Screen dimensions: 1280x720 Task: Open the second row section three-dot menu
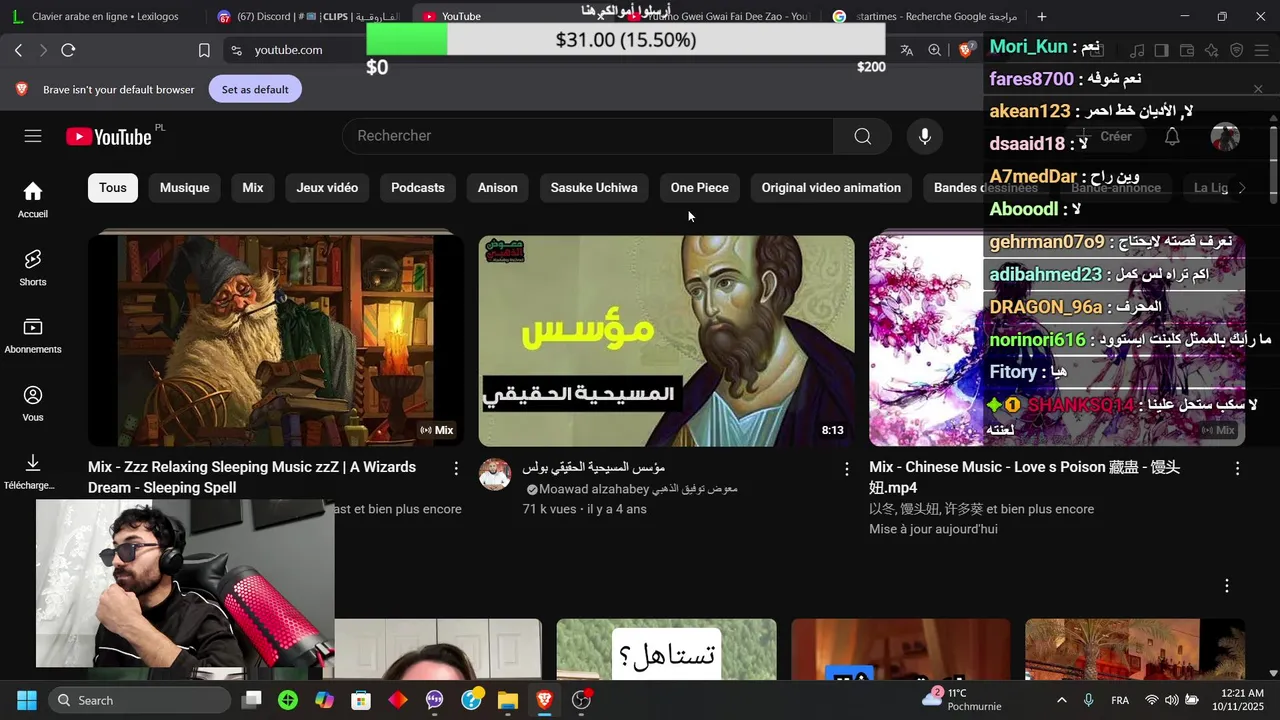1227,586
